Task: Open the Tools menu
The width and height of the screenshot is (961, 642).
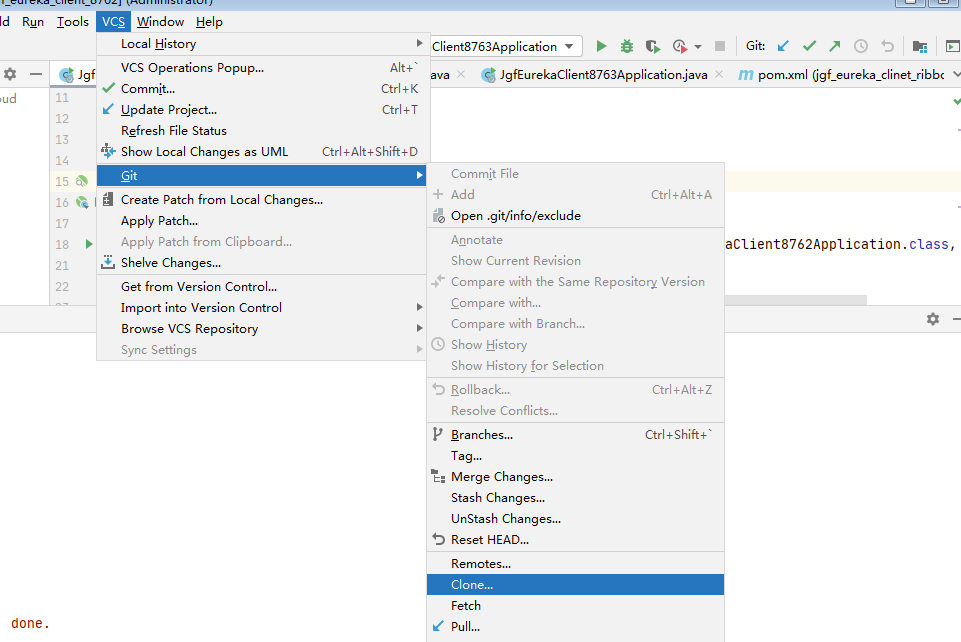Action: [72, 21]
